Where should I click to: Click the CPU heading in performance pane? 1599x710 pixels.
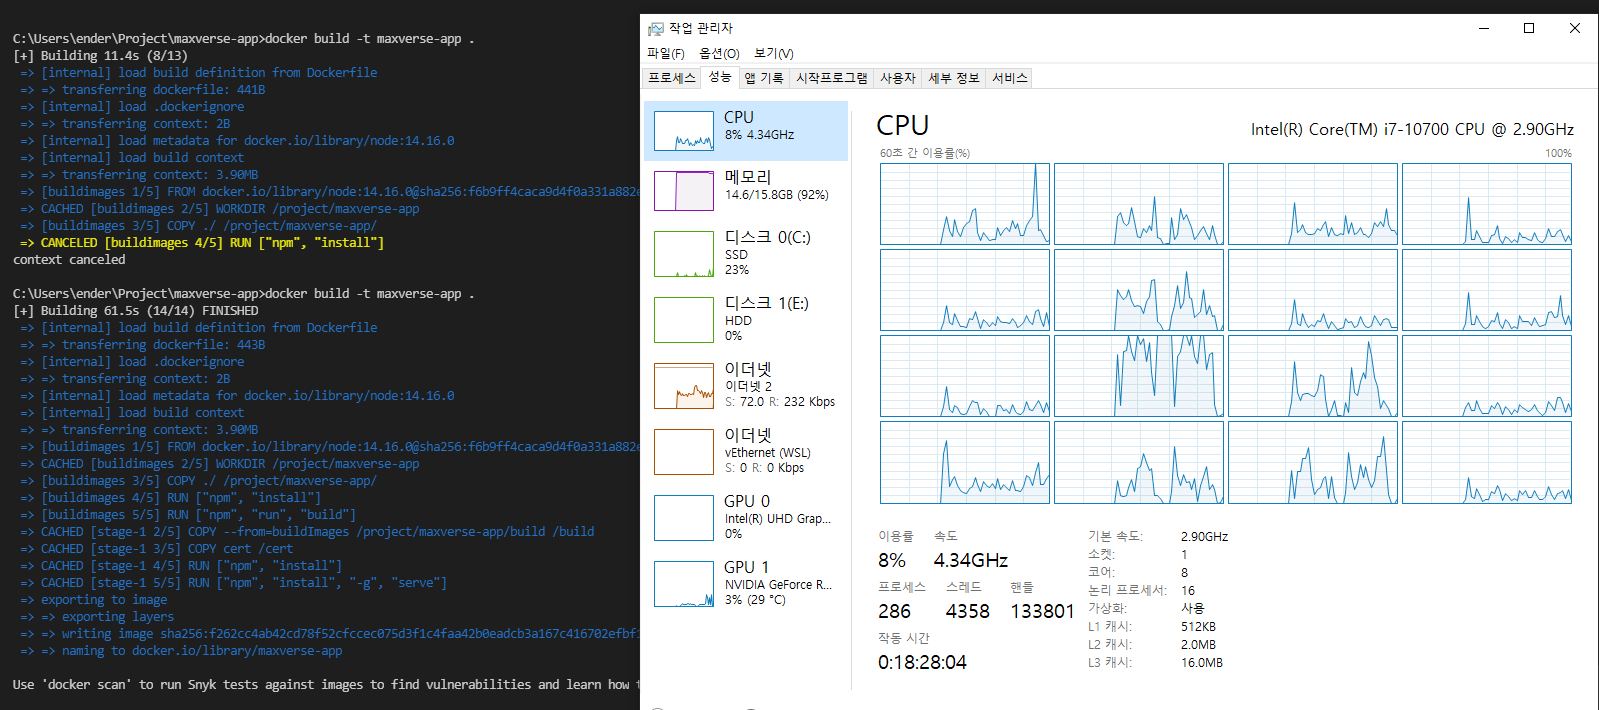tap(903, 125)
